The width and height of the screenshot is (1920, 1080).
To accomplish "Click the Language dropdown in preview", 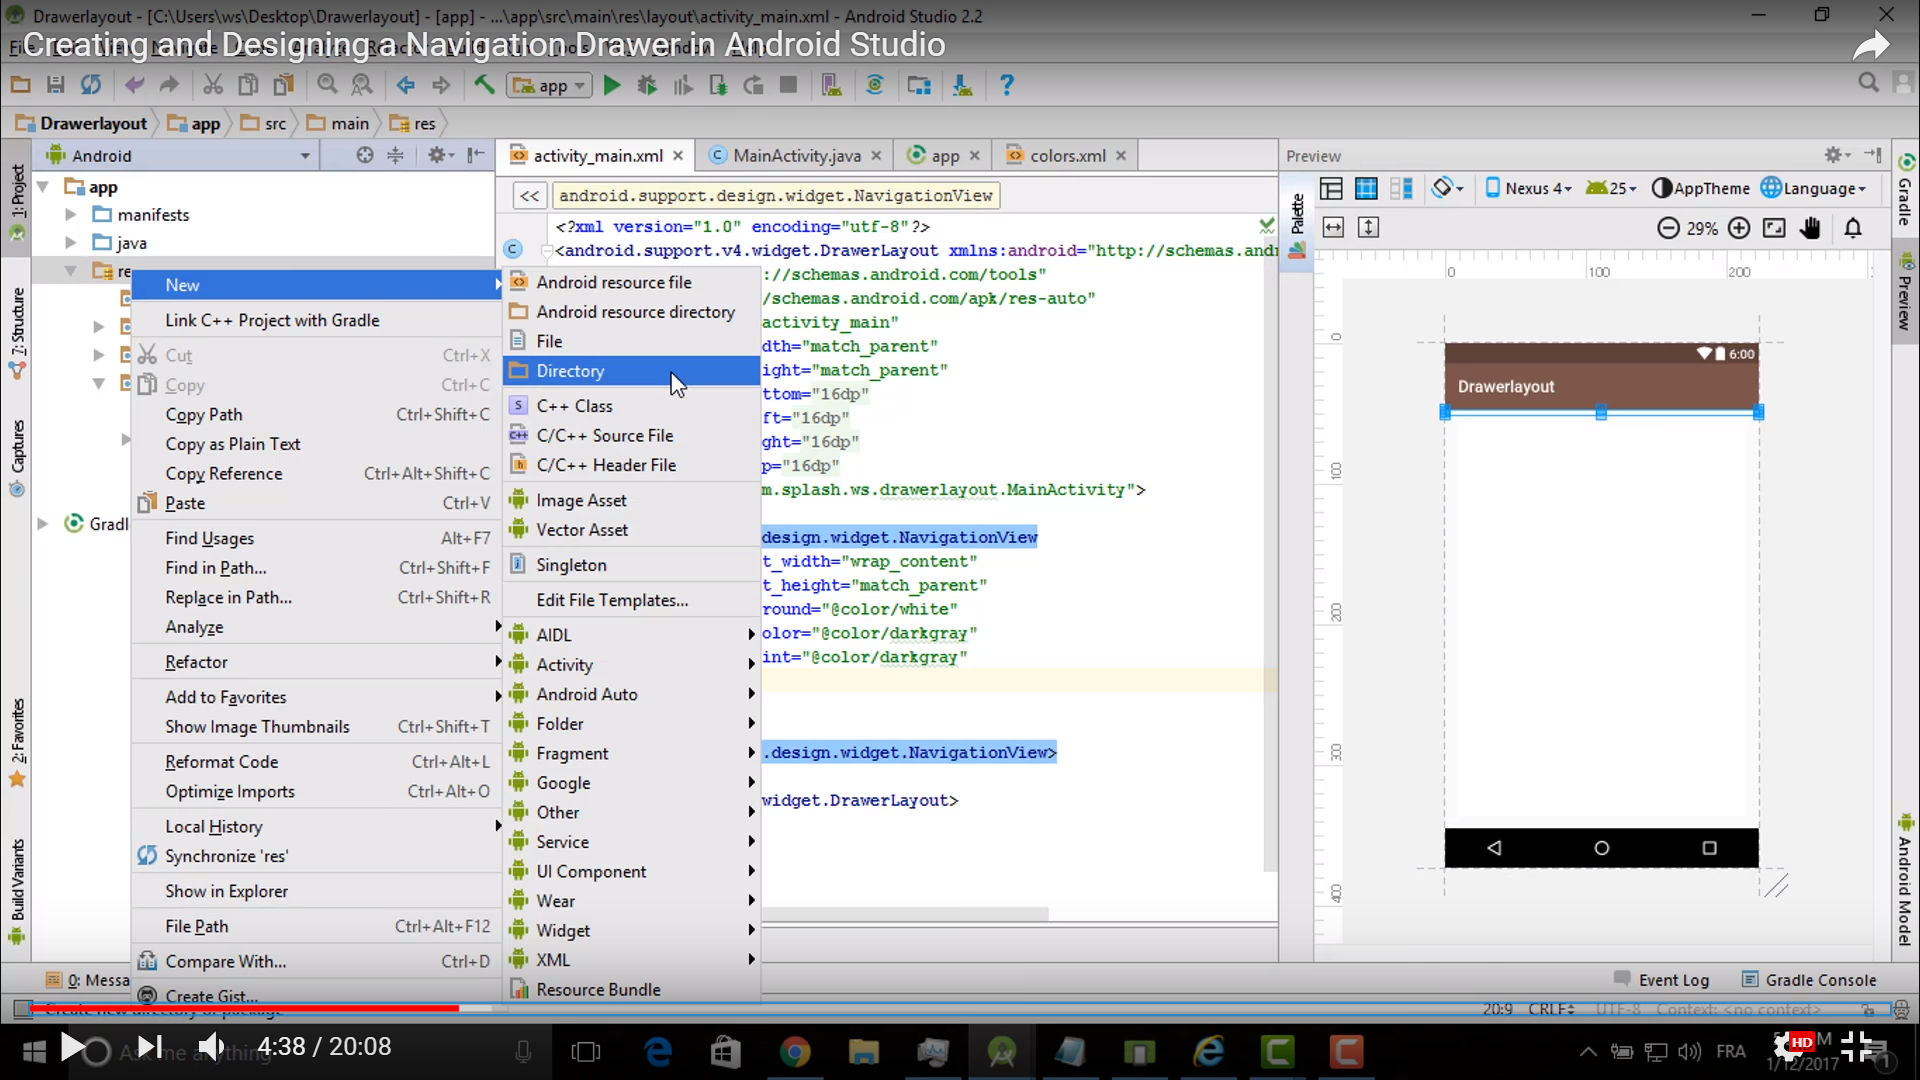I will [1821, 187].
